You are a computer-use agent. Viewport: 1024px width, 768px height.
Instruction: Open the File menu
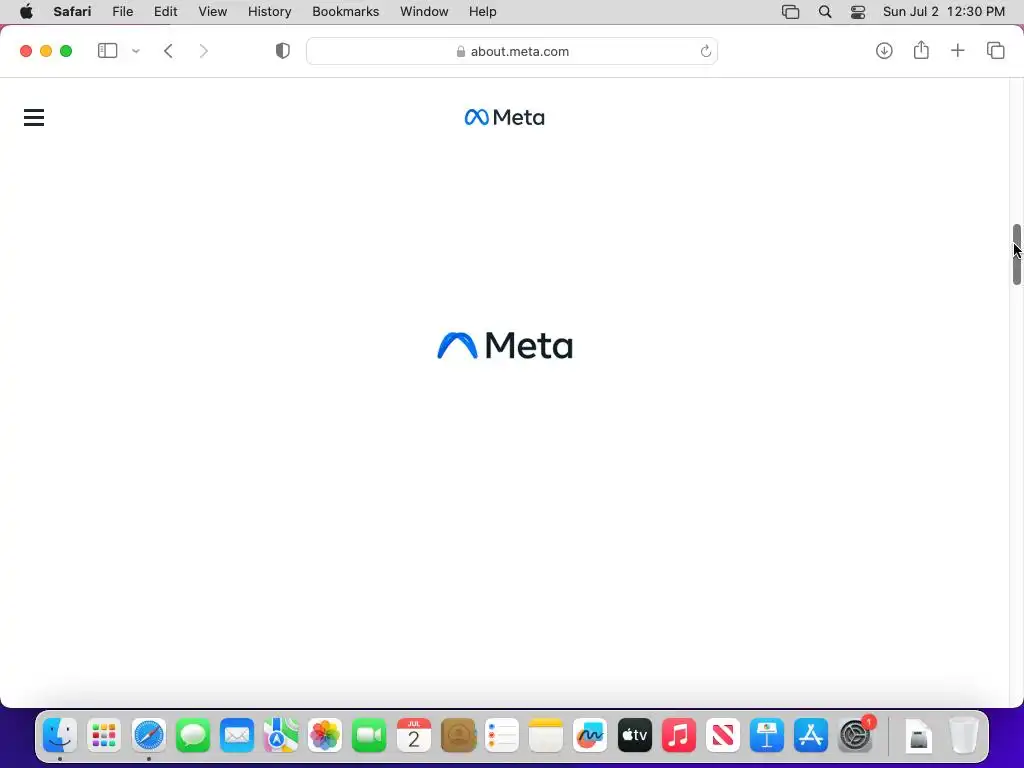coord(122,12)
